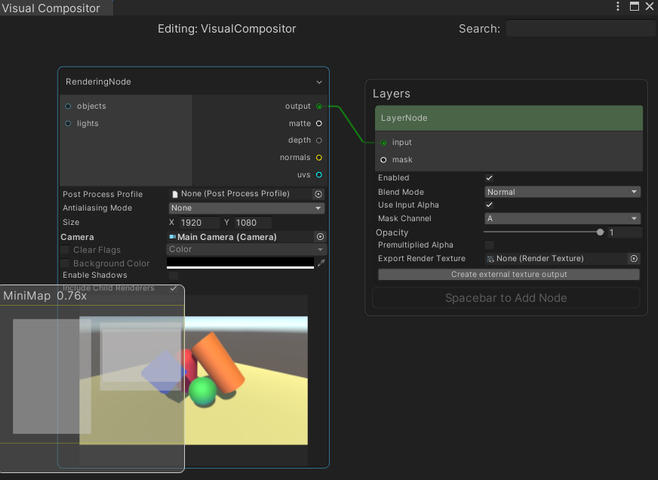Click the lights input port

(x=68, y=123)
